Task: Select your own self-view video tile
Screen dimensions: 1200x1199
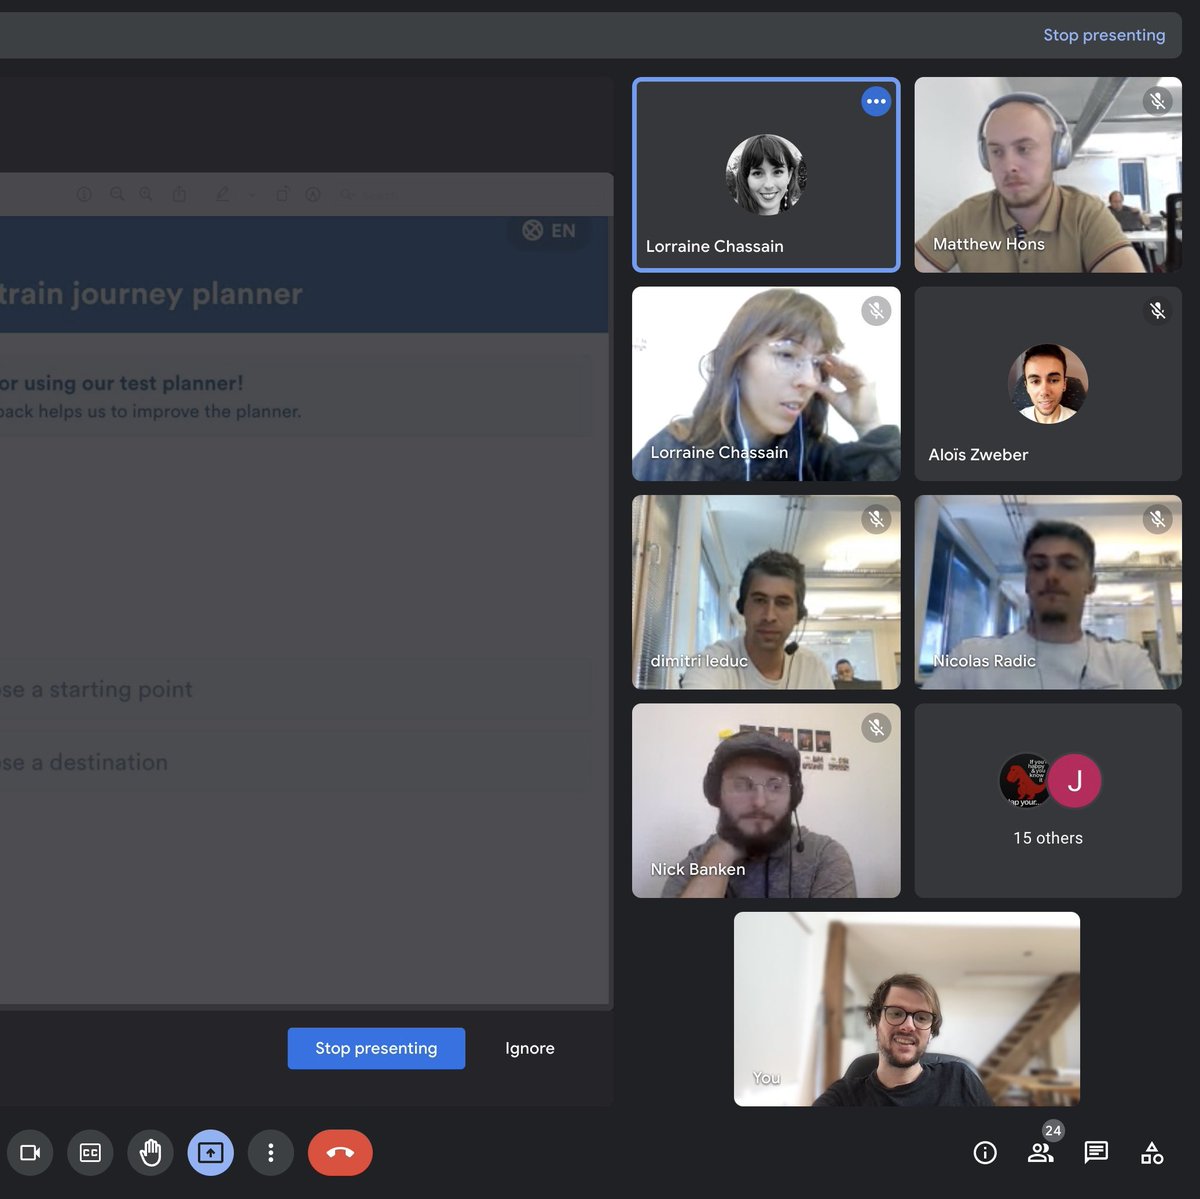Action: click(906, 1008)
